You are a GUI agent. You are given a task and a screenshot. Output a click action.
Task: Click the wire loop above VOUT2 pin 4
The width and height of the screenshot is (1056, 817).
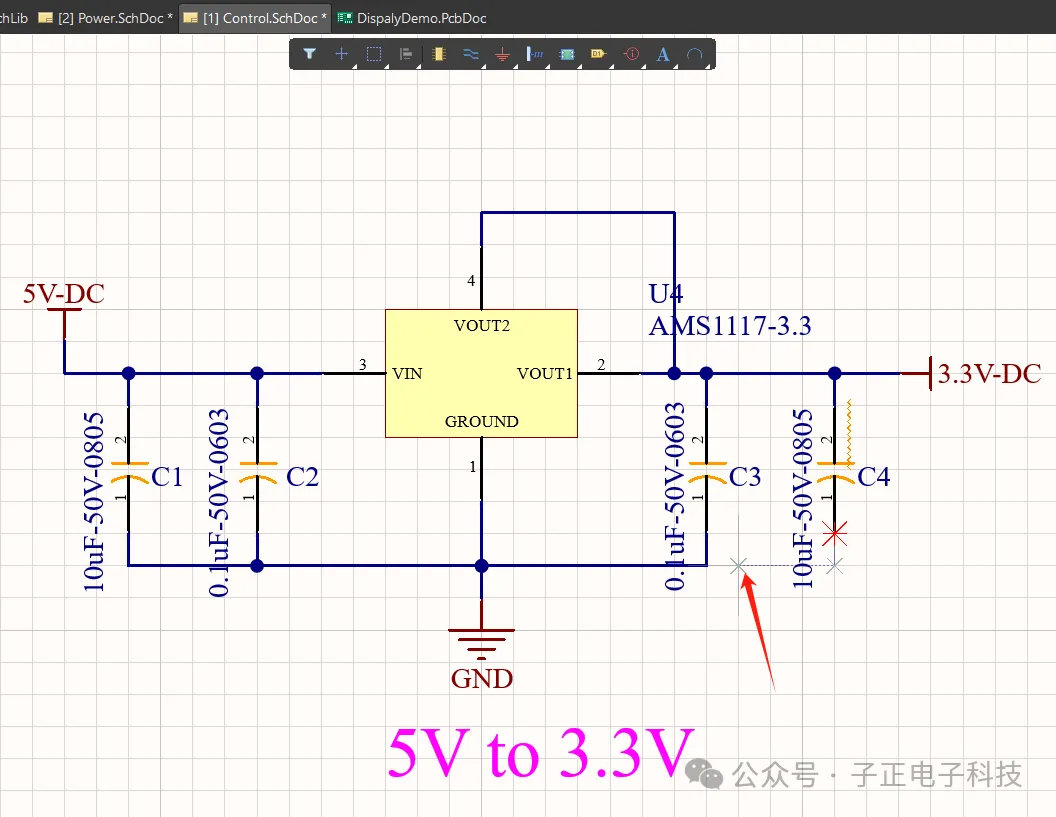578,213
